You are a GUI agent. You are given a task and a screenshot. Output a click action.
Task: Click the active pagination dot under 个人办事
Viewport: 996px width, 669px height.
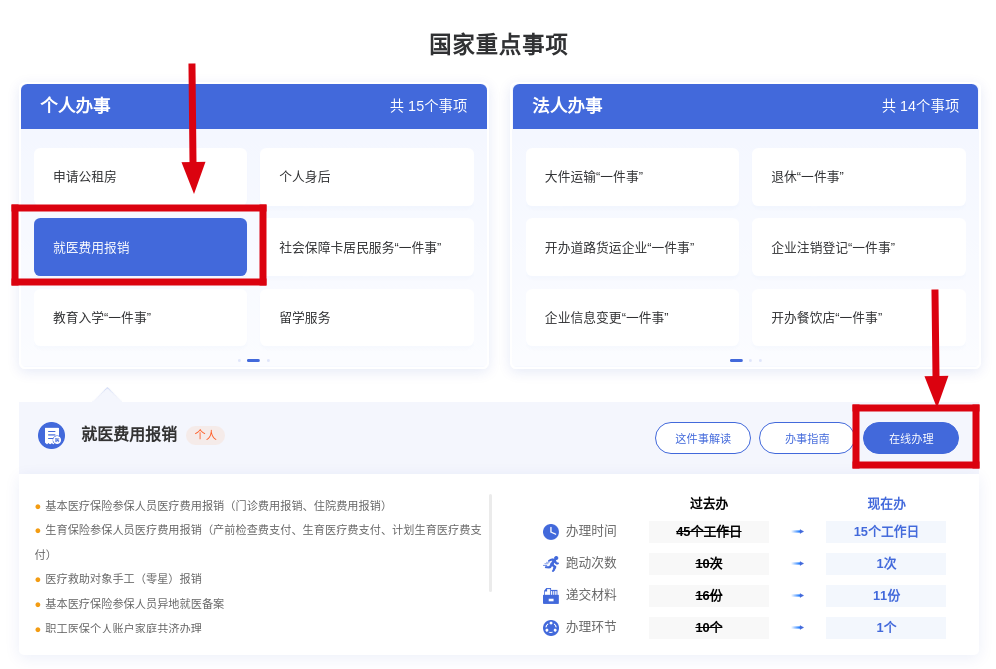tap(253, 360)
